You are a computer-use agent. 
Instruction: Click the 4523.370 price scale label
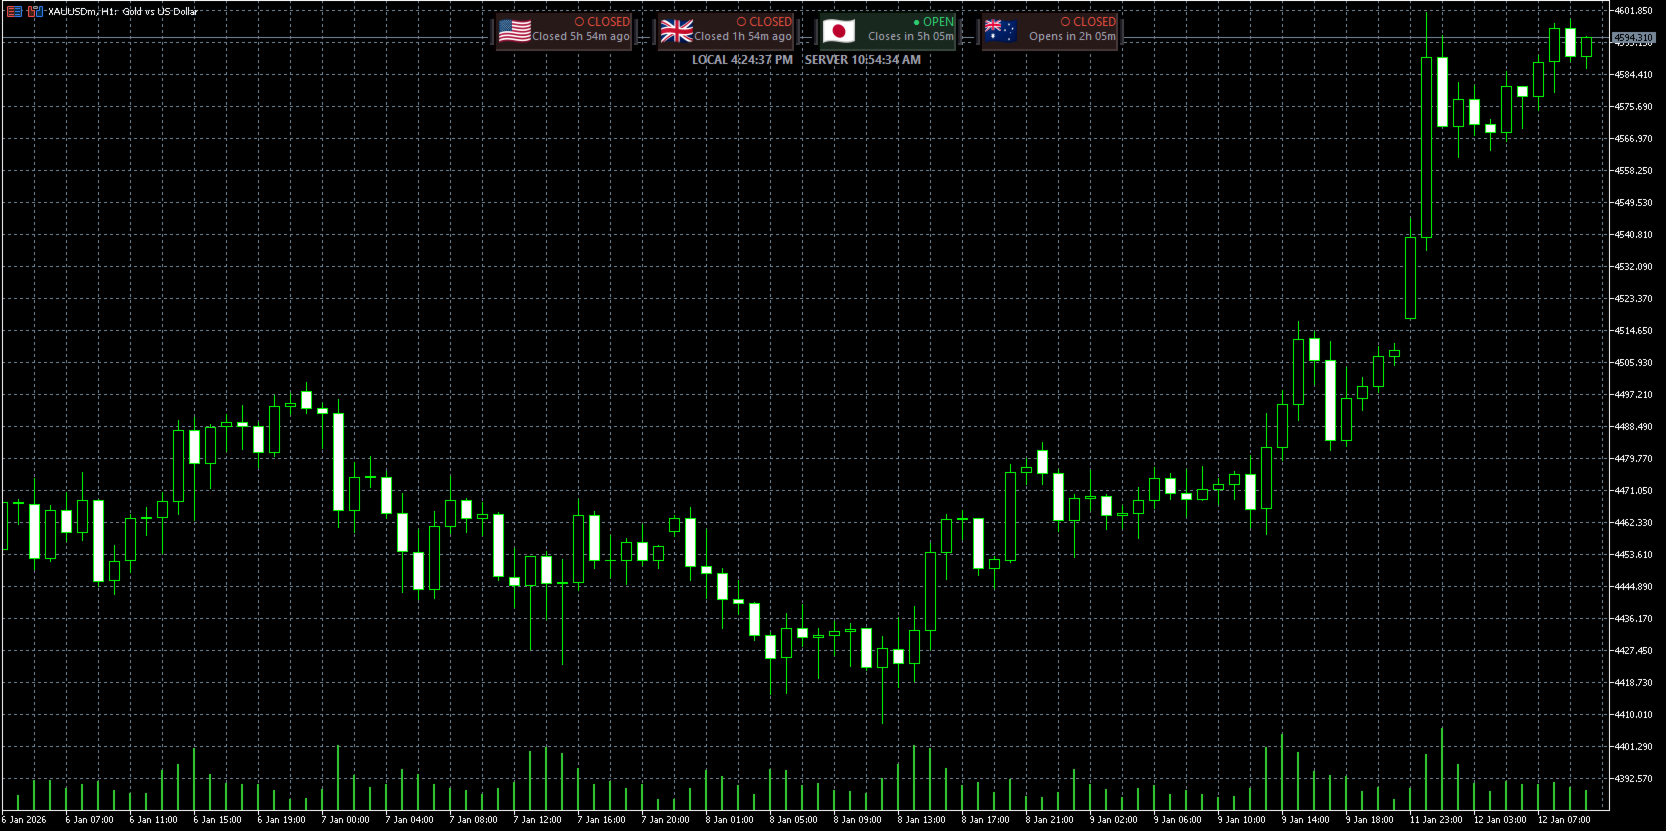pos(1633,299)
